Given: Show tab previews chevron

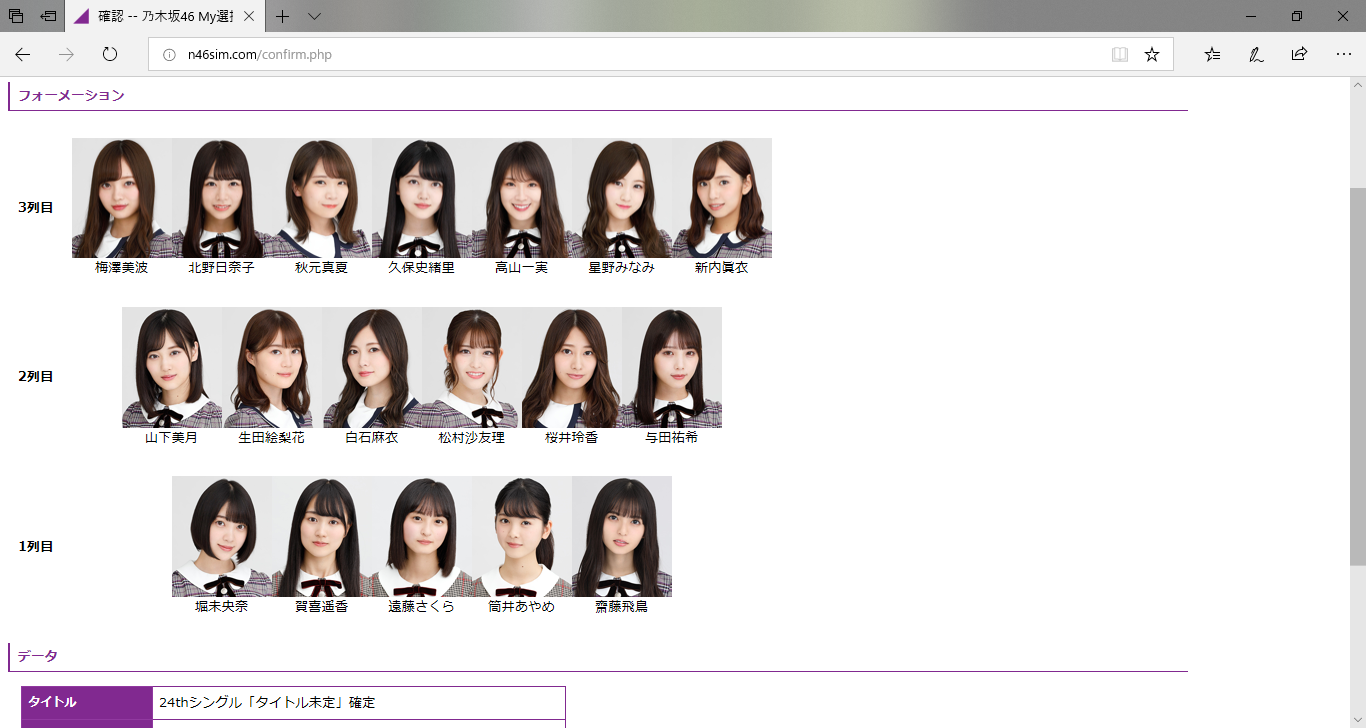Looking at the screenshot, I should (x=314, y=16).
